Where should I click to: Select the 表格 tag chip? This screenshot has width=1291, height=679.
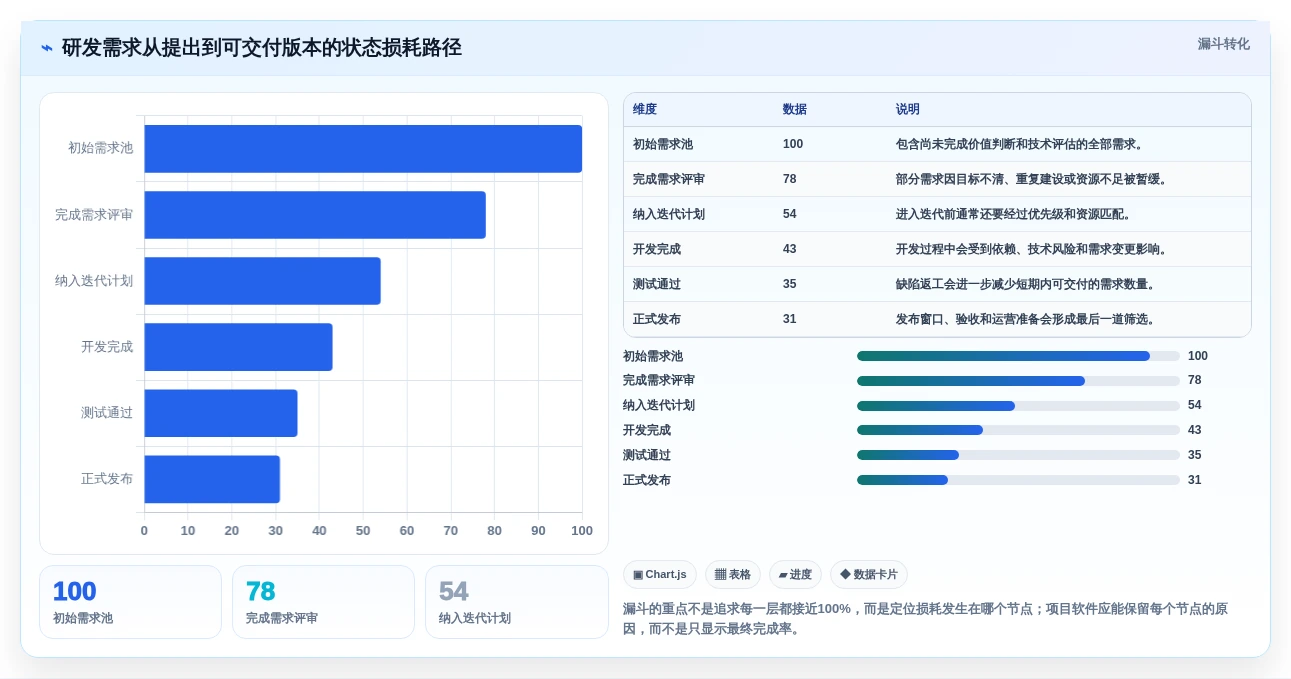[x=733, y=574]
